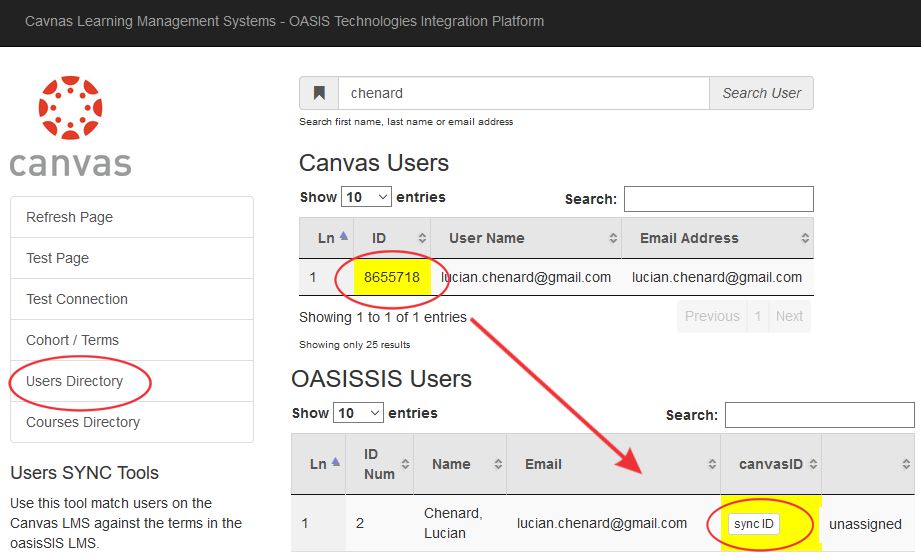This screenshot has width=921, height=559.
Task: Sort OASISSIS Users by canvasID column
Action: [x=771, y=464]
